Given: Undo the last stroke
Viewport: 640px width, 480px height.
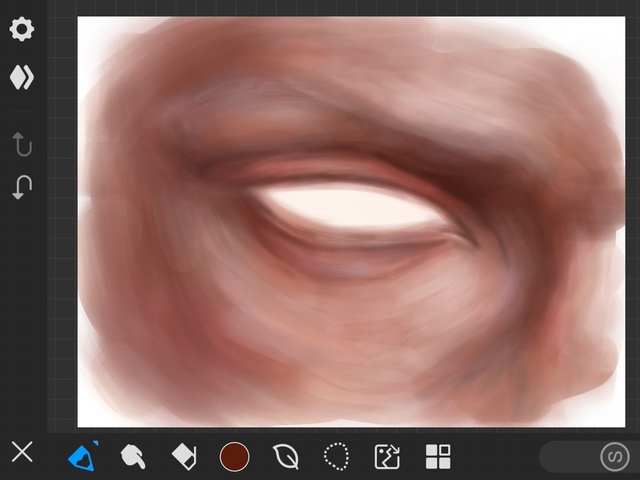Looking at the screenshot, I should [21, 187].
